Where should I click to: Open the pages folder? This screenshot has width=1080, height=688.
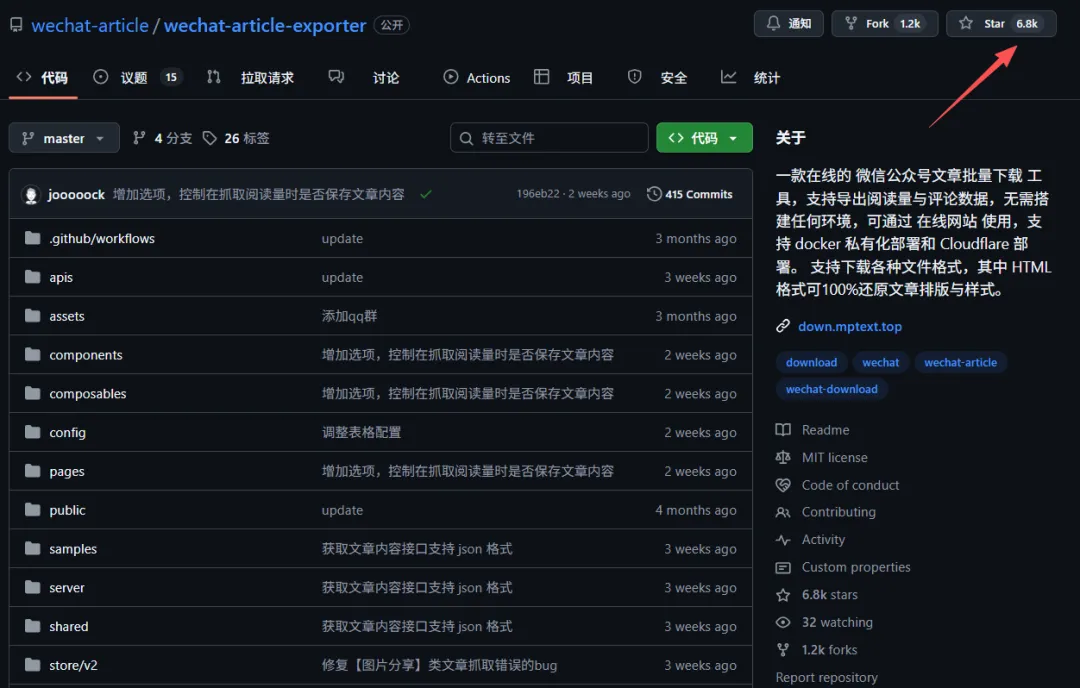pos(67,472)
